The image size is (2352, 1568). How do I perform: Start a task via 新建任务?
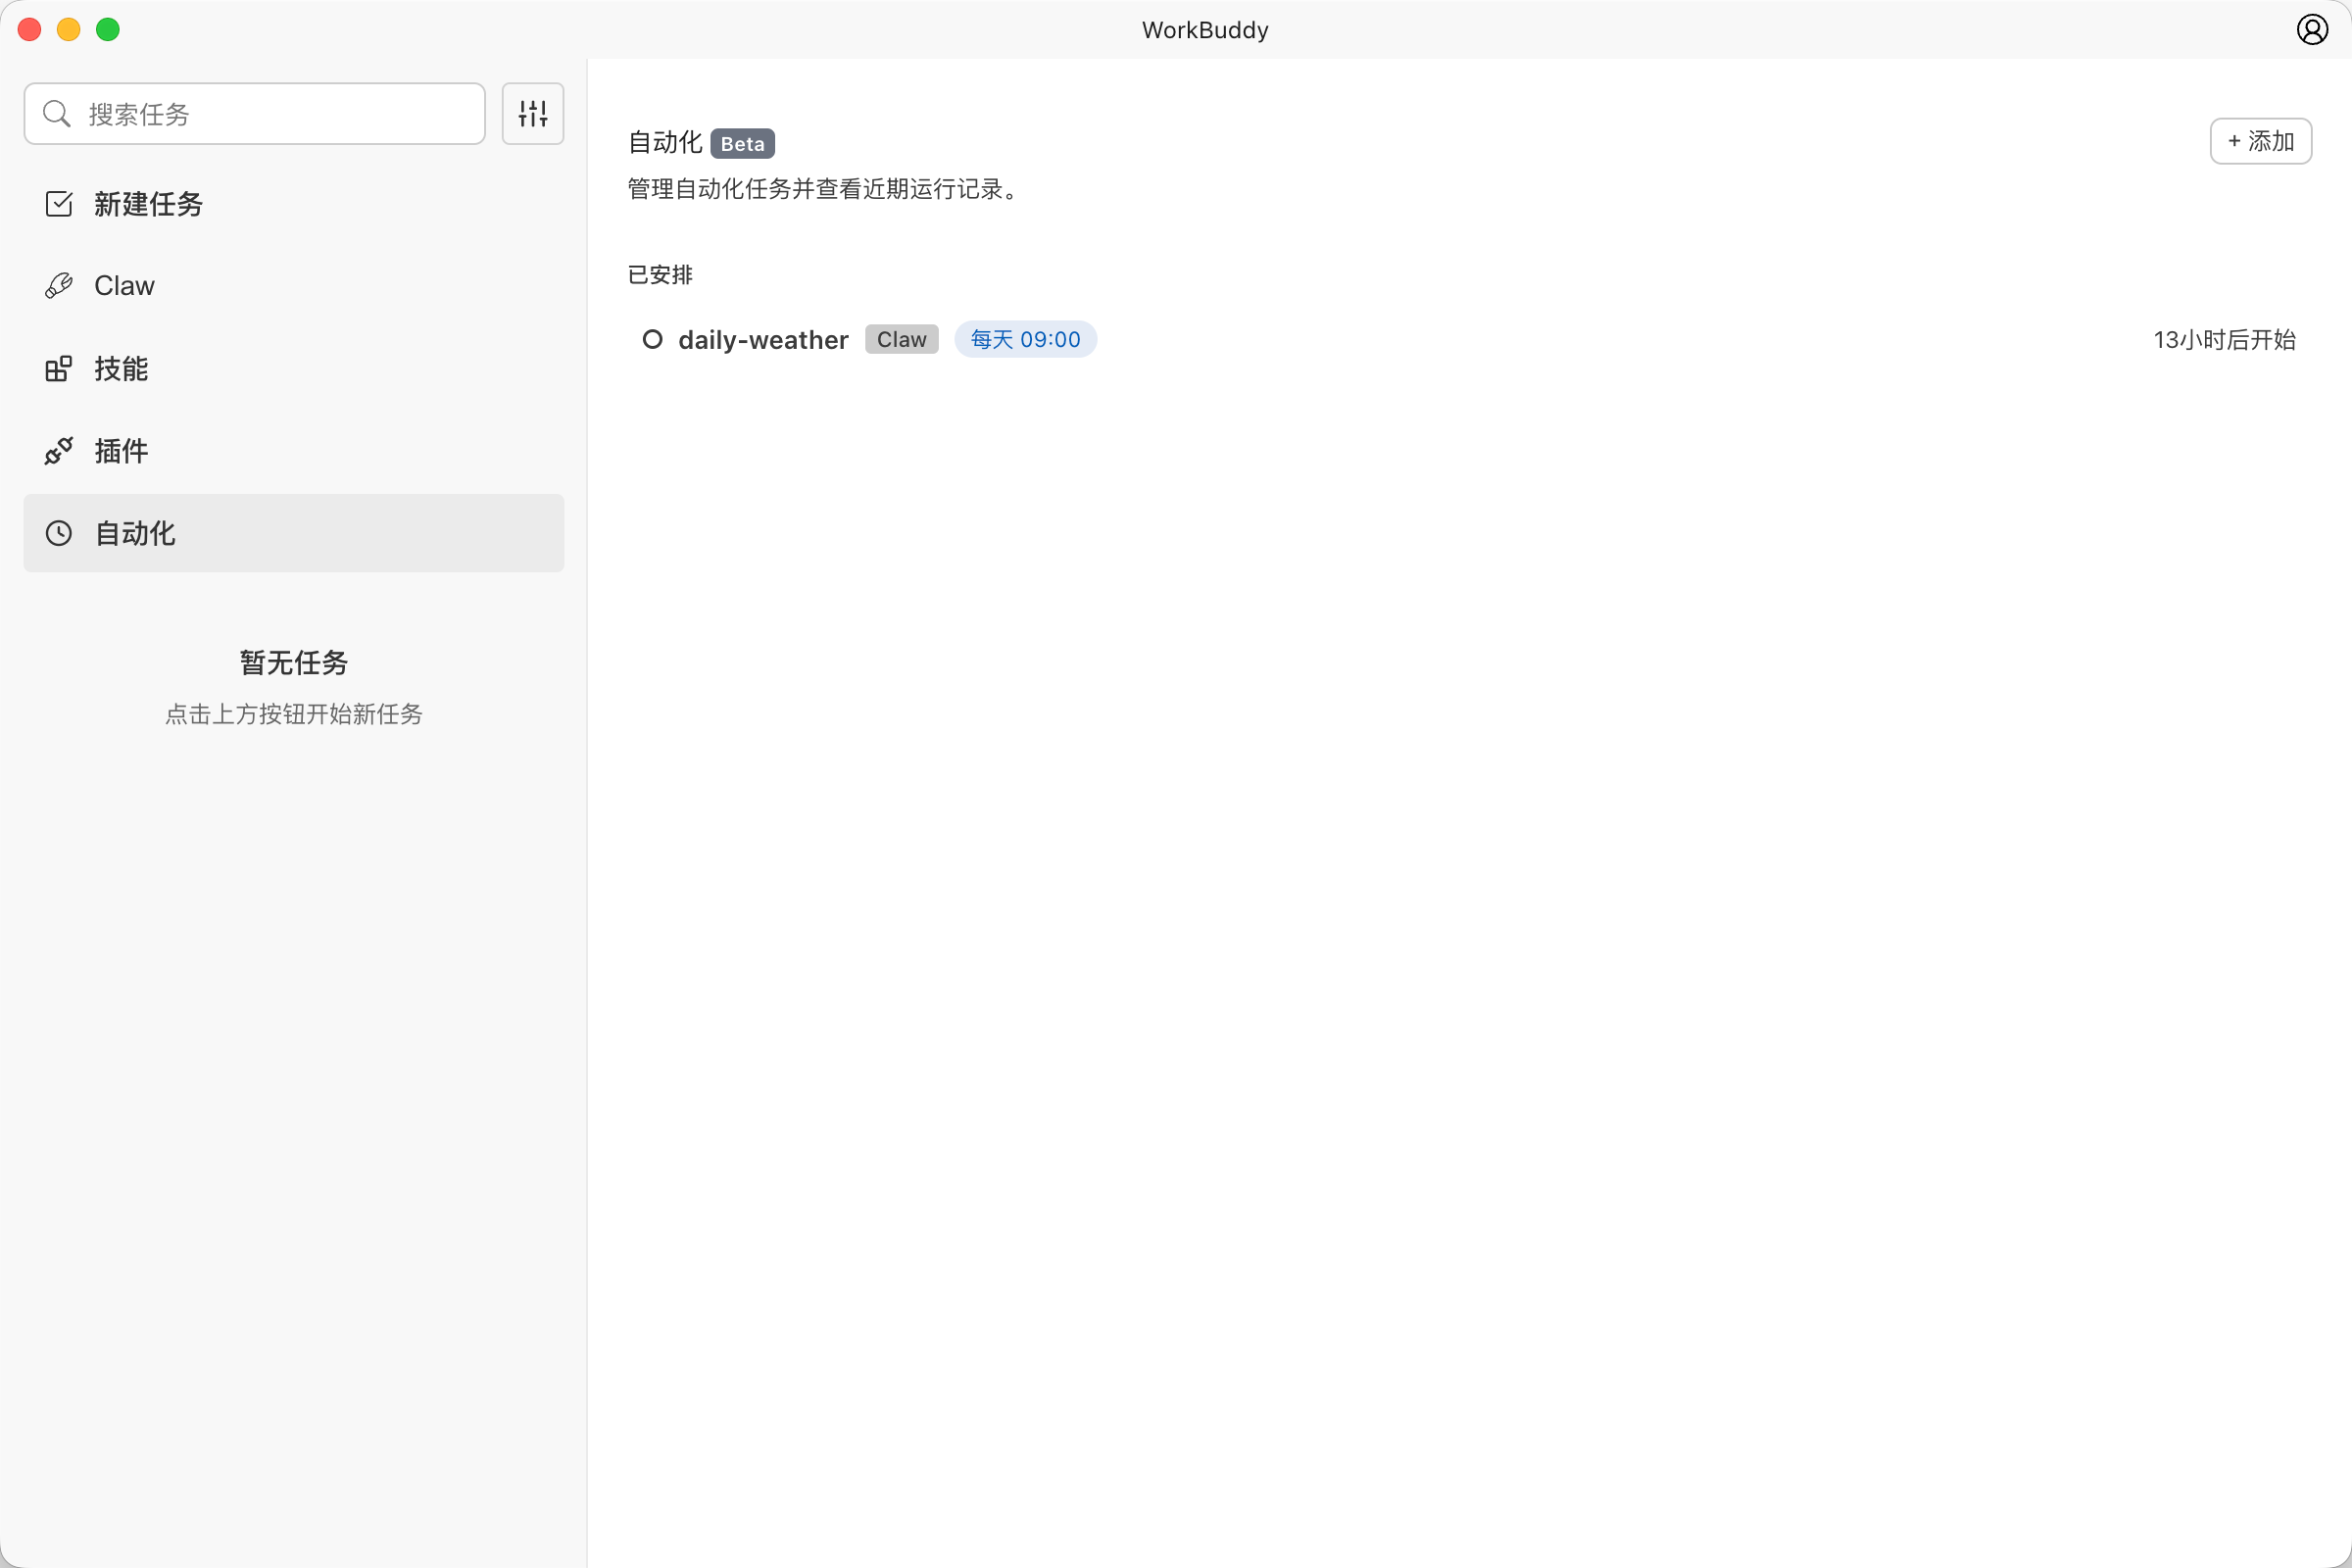pyautogui.click(x=148, y=203)
